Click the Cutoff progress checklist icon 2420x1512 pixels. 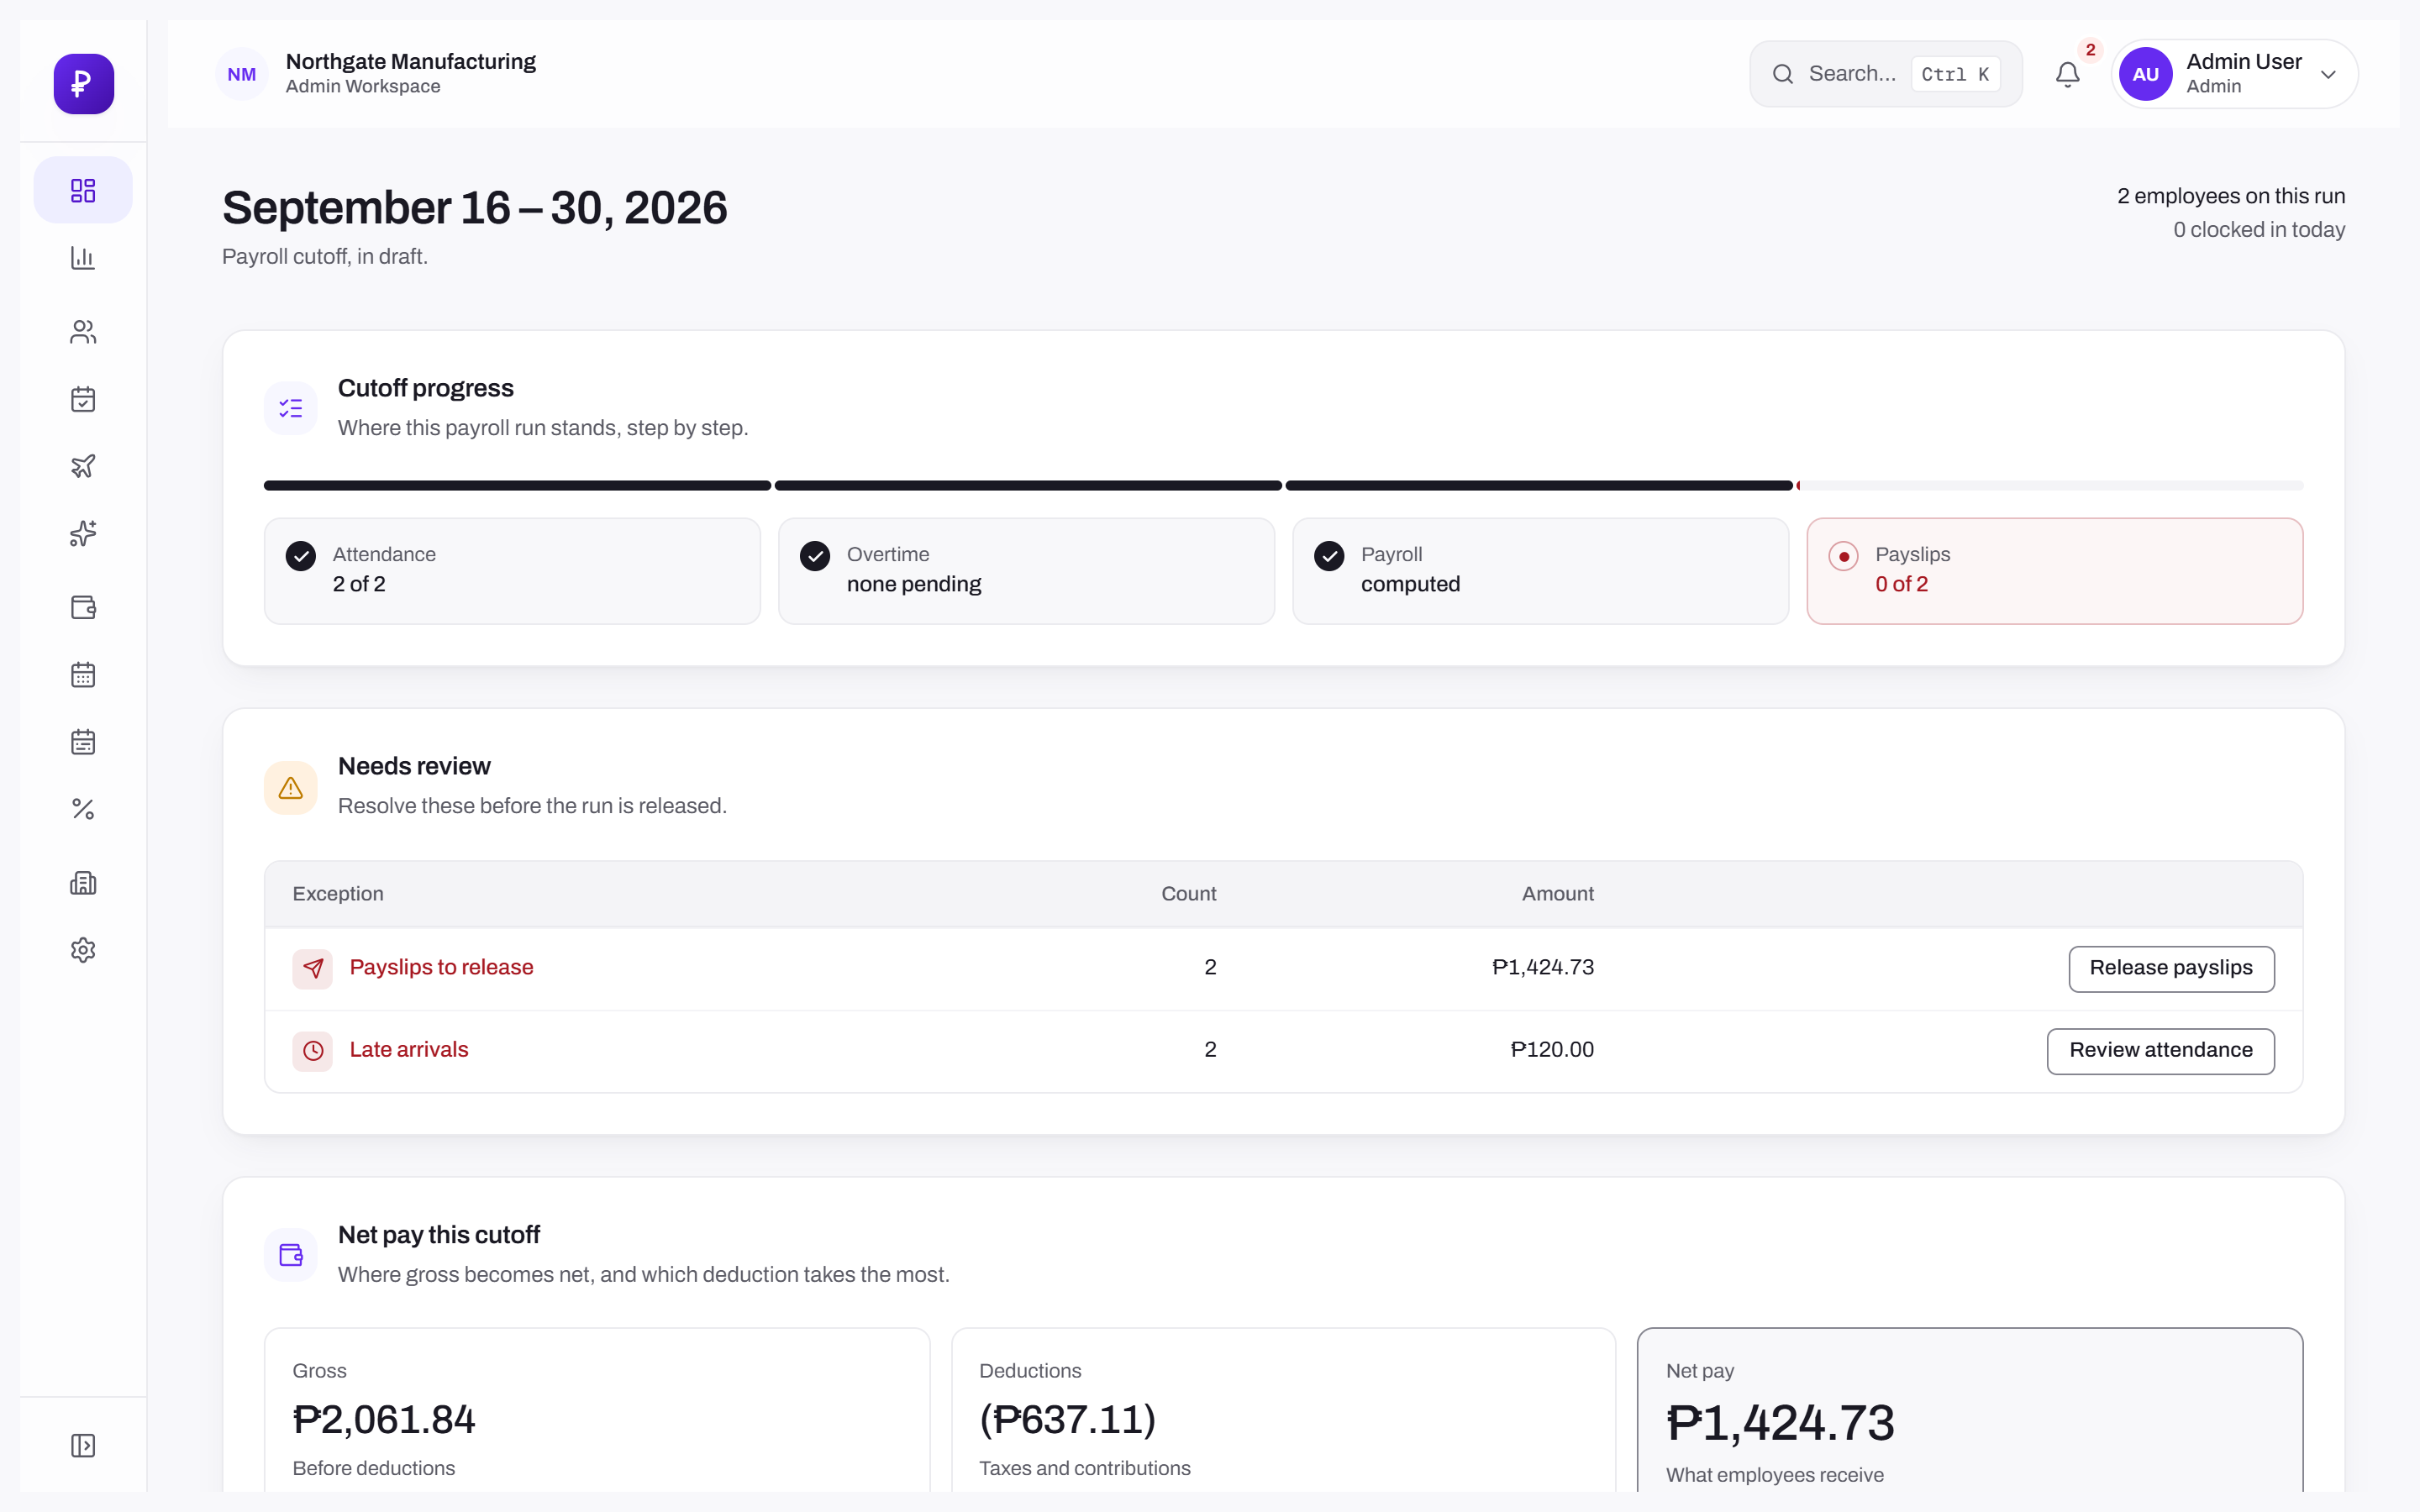pos(291,408)
